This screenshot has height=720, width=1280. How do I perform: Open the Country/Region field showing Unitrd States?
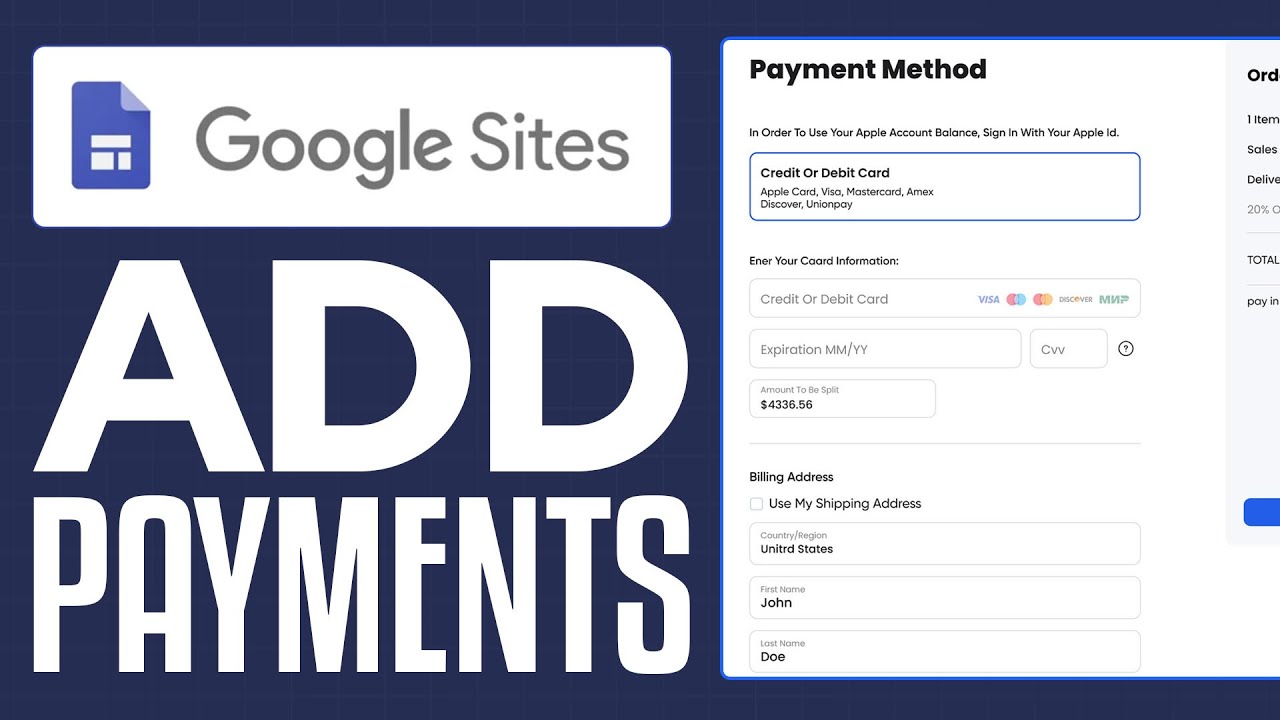click(945, 543)
